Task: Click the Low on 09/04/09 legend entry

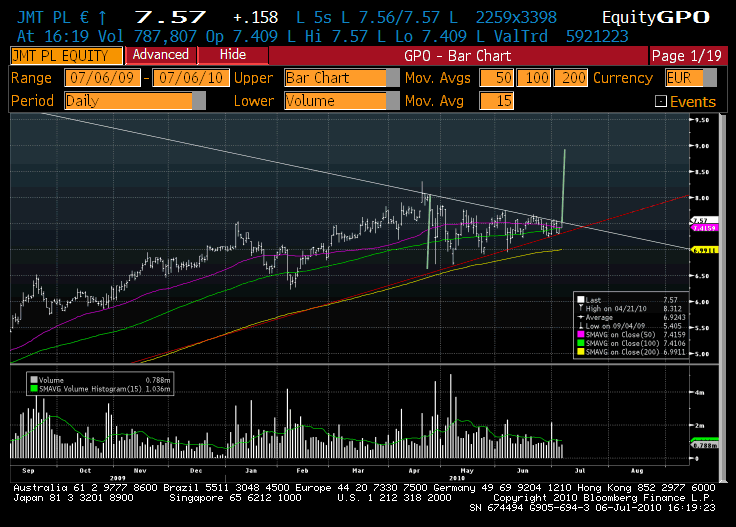Action: pos(631,326)
